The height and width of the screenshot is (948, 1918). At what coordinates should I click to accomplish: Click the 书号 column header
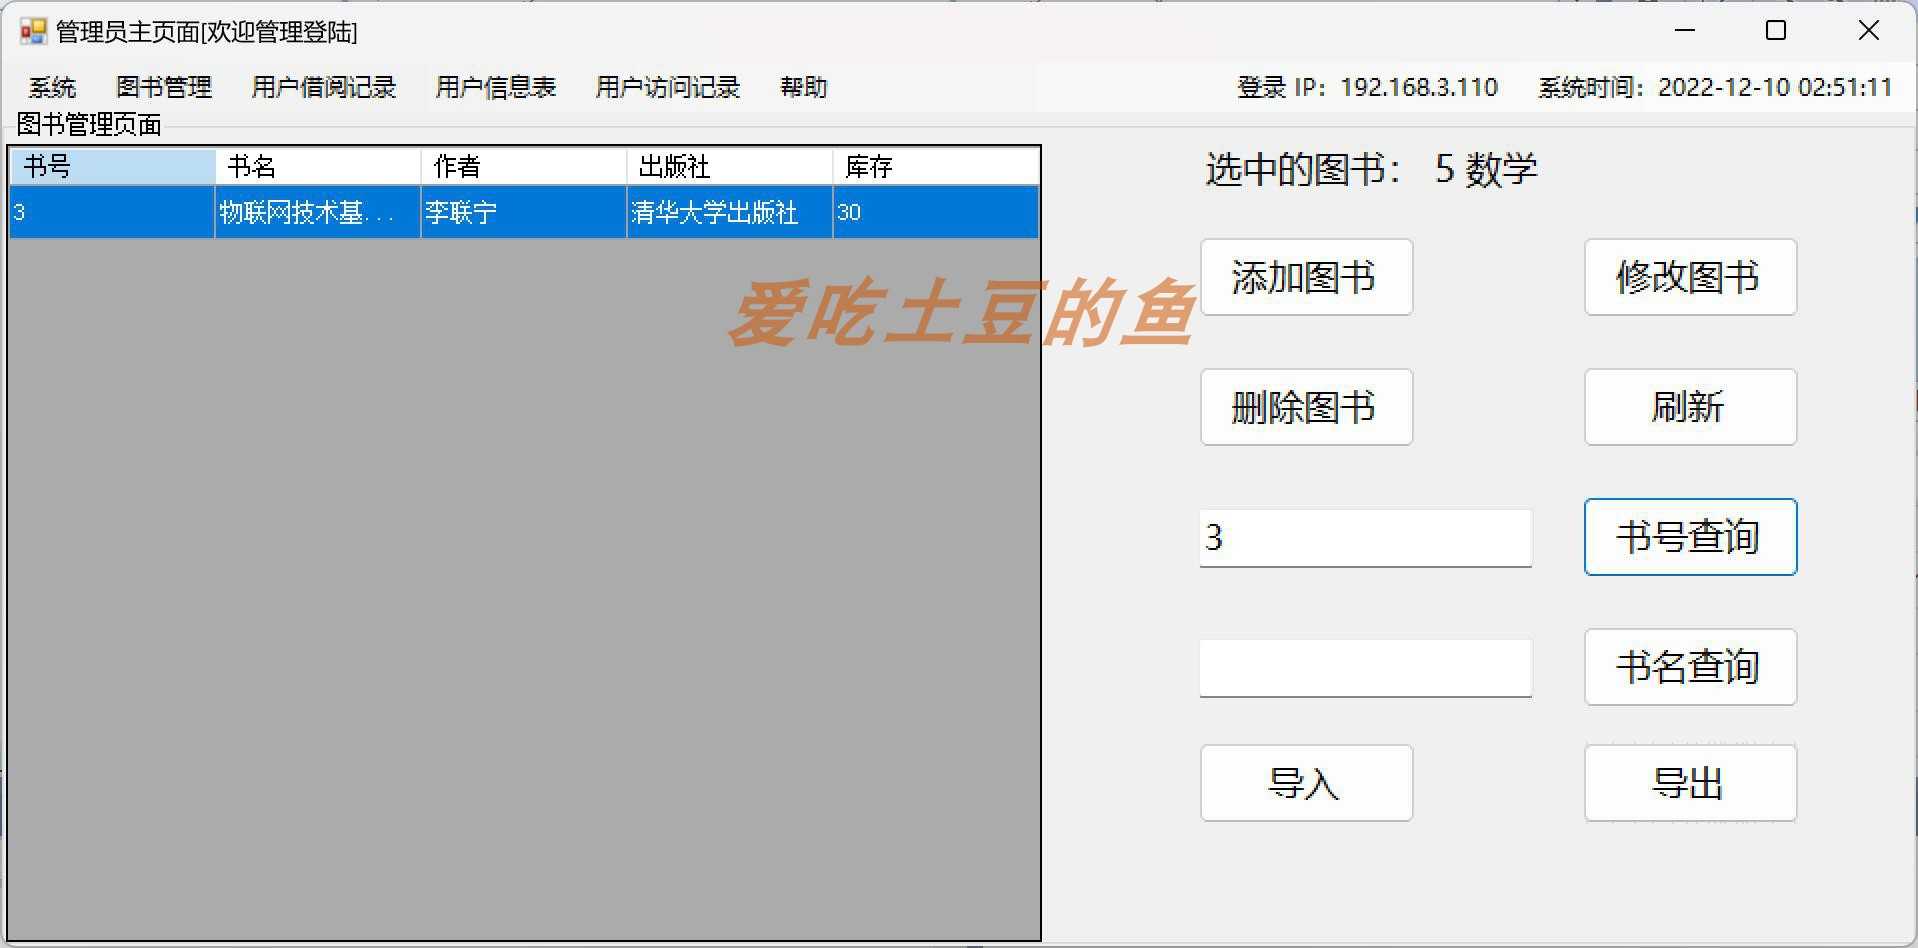(110, 166)
